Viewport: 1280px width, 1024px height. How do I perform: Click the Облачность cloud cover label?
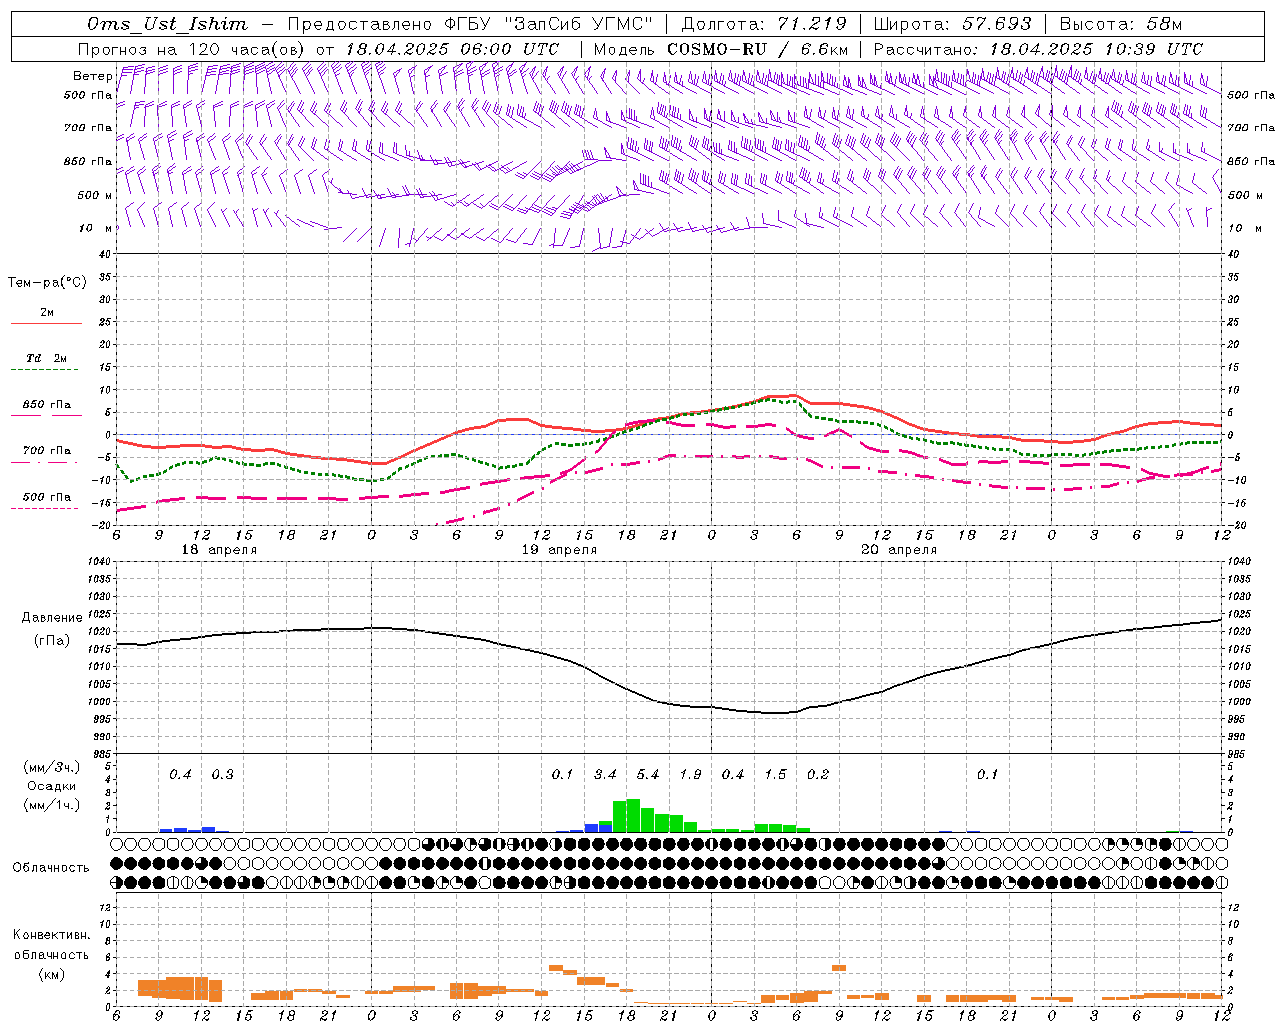51,868
